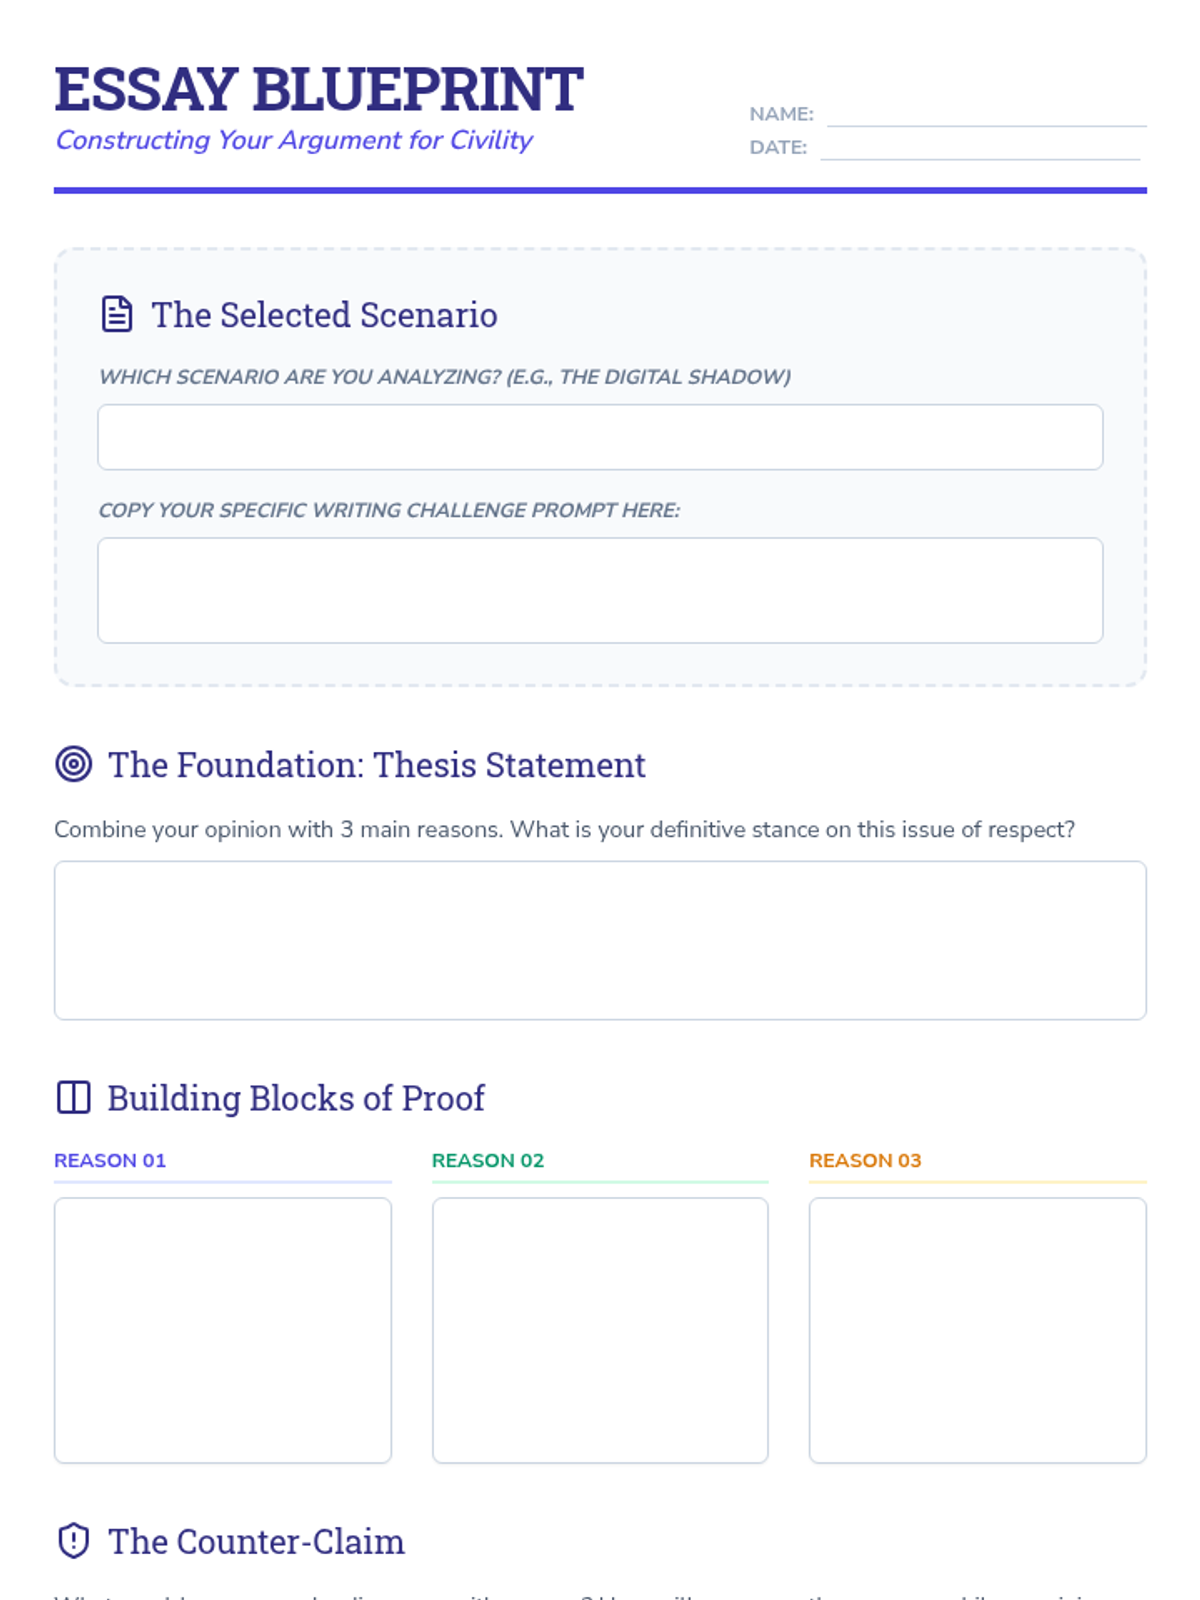Click the target icon next to Thesis Statement
Screen dimensions: 1200x1600
74,764
